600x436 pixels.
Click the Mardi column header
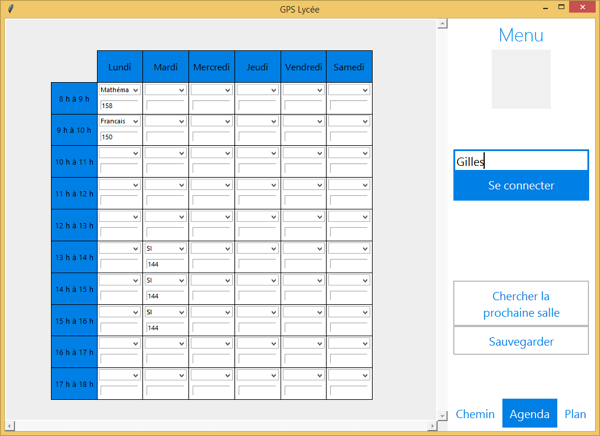tap(166, 67)
